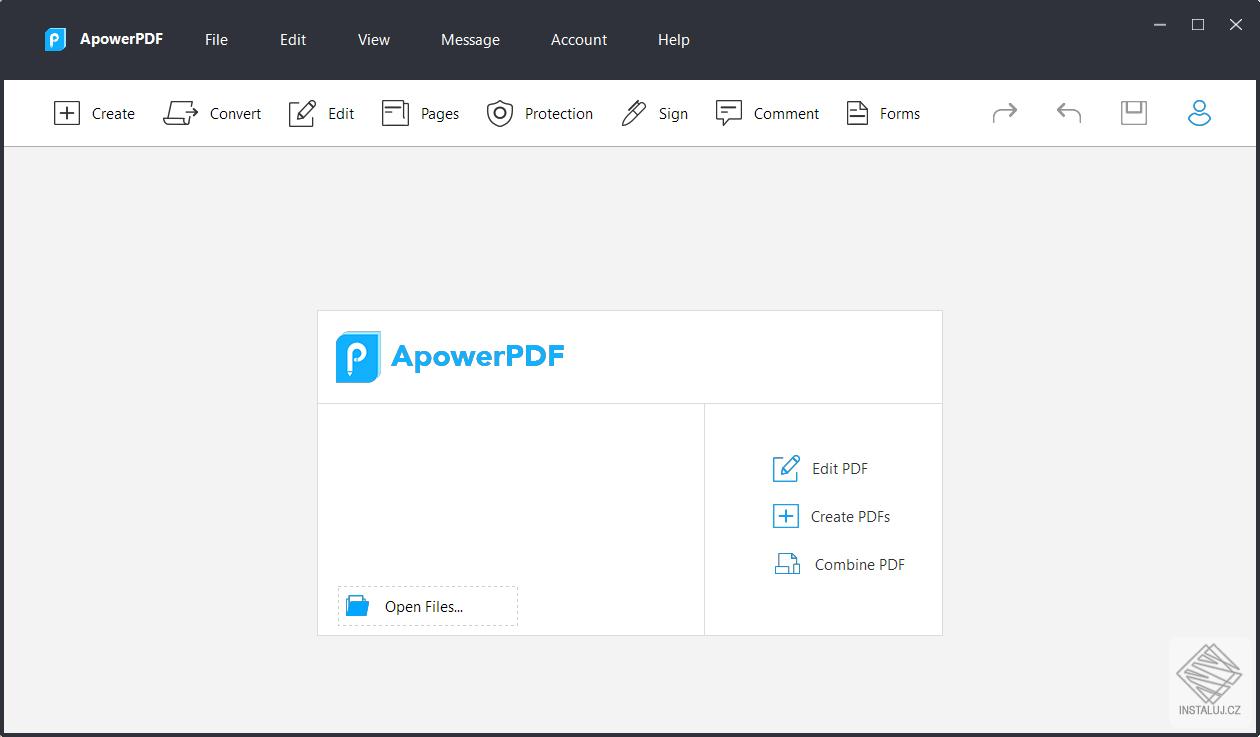Viewport: 1260px width, 737px height.
Task: Click the save floppy disk icon
Action: tap(1133, 112)
